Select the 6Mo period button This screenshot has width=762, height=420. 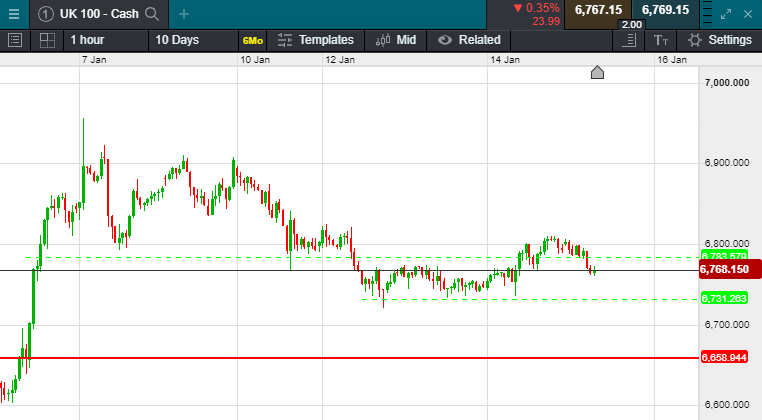click(253, 41)
